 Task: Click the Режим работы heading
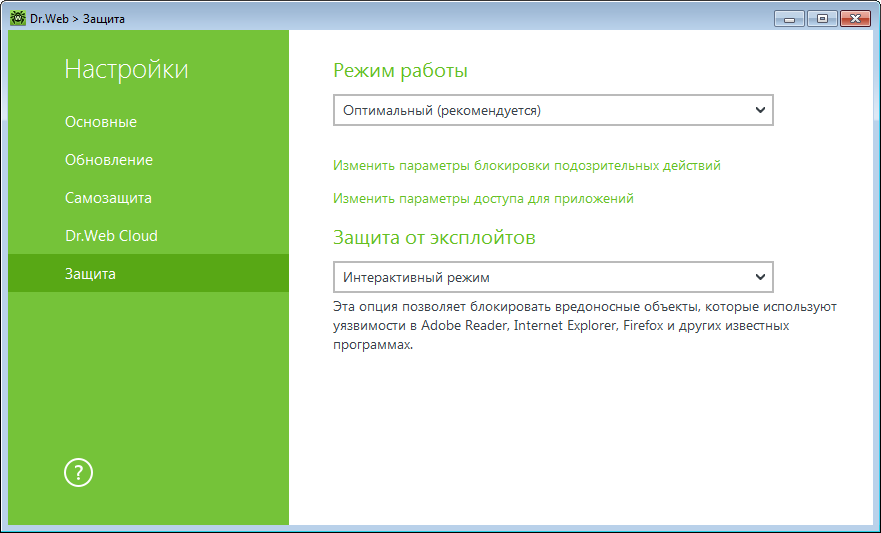click(400, 71)
